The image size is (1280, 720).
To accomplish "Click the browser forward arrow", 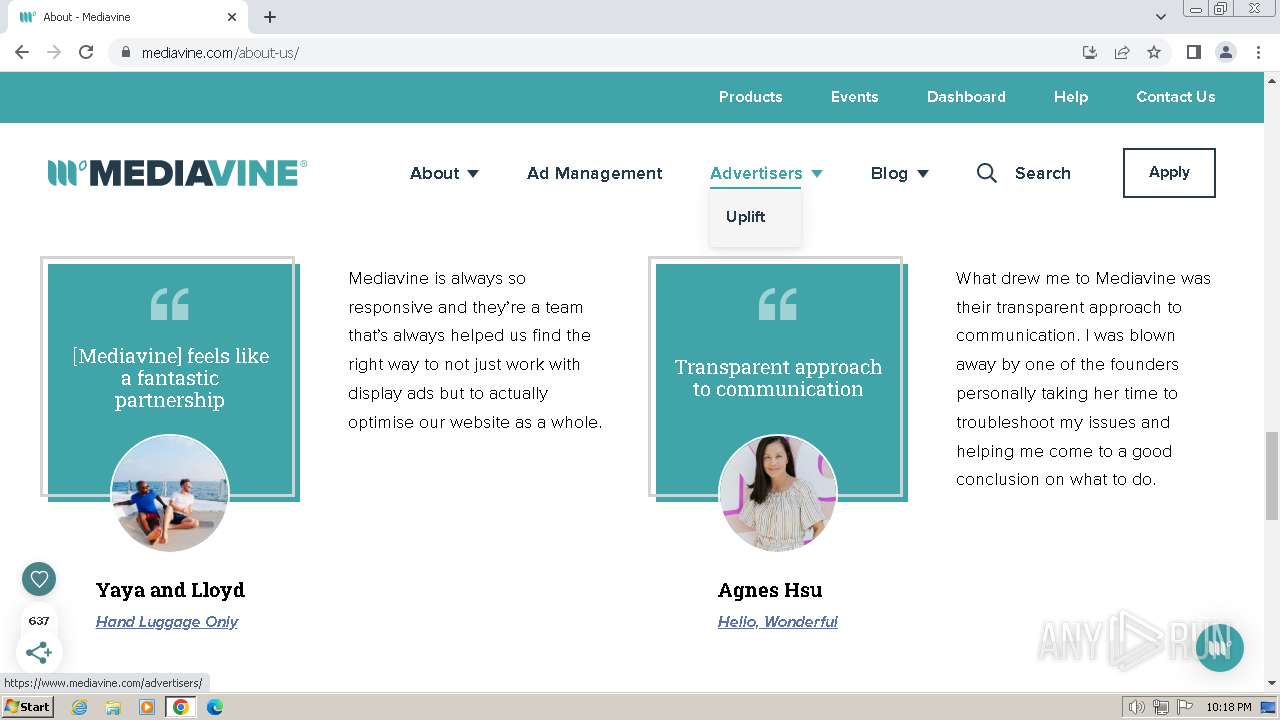I will click(x=54, y=52).
